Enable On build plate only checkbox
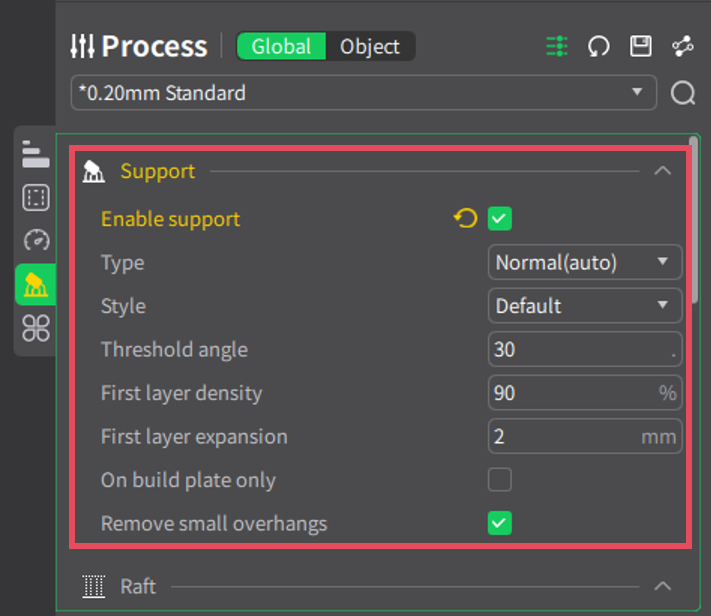This screenshot has width=711, height=616. pyautogui.click(x=500, y=479)
